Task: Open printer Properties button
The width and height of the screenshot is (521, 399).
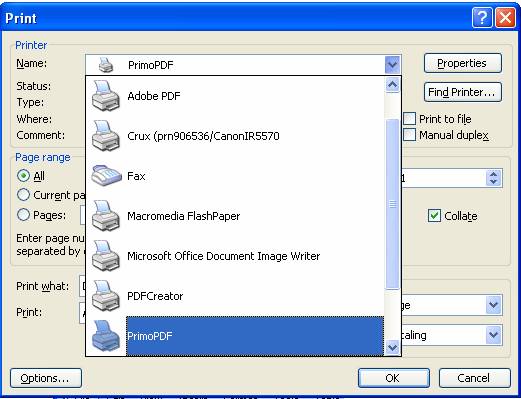Action: coord(463,63)
